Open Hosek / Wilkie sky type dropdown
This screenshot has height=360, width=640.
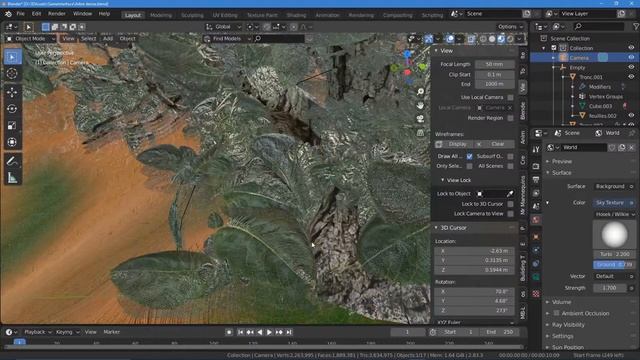pyautogui.click(x=614, y=214)
